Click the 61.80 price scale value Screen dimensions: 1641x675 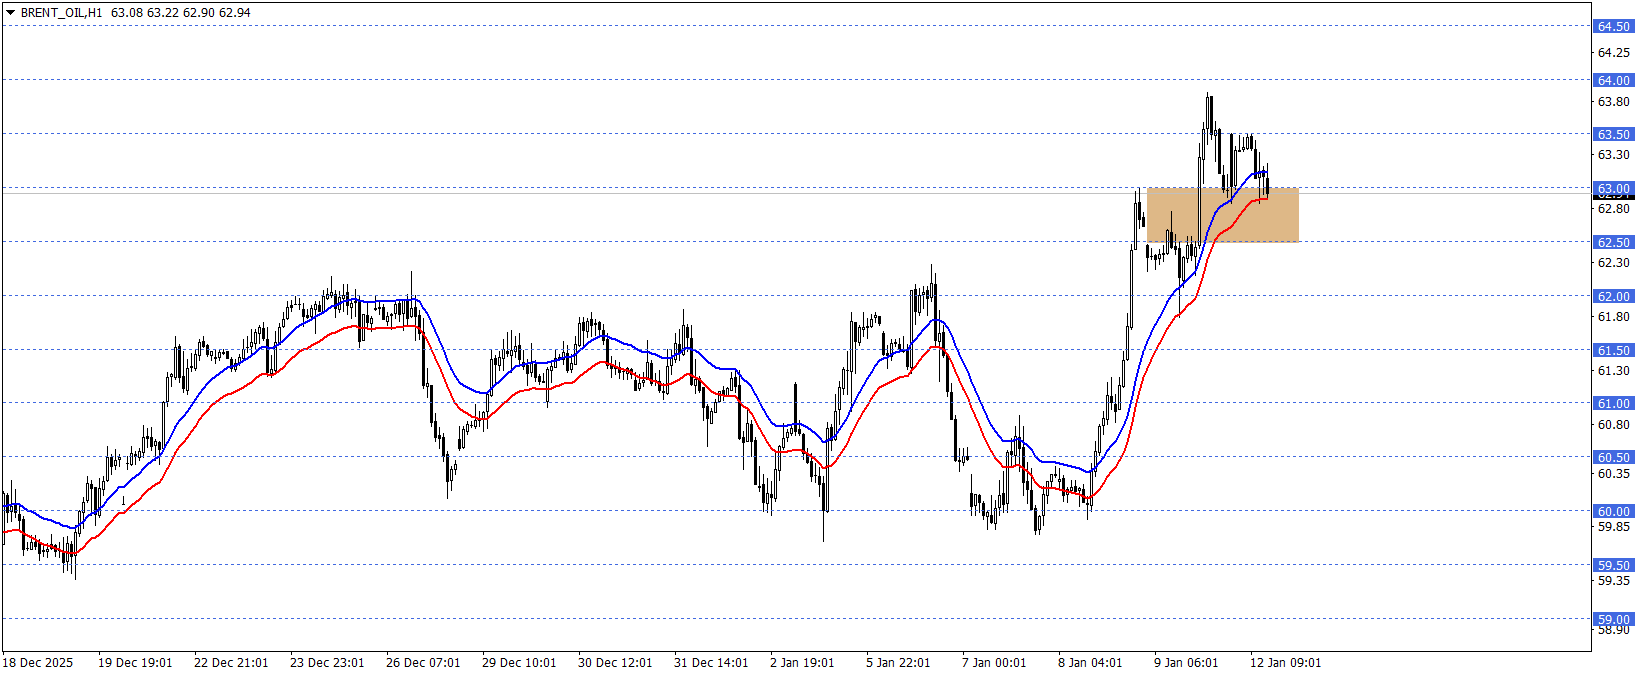click(x=1613, y=317)
